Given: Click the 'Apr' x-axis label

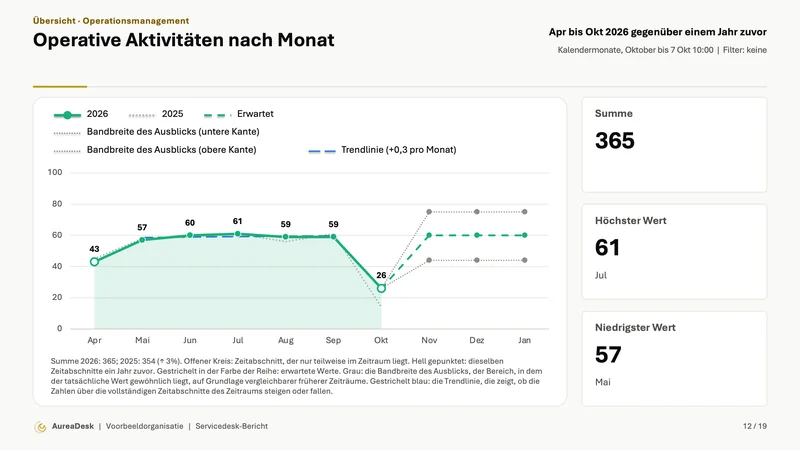Looking at the screenshot, I should tap(94, 340).
